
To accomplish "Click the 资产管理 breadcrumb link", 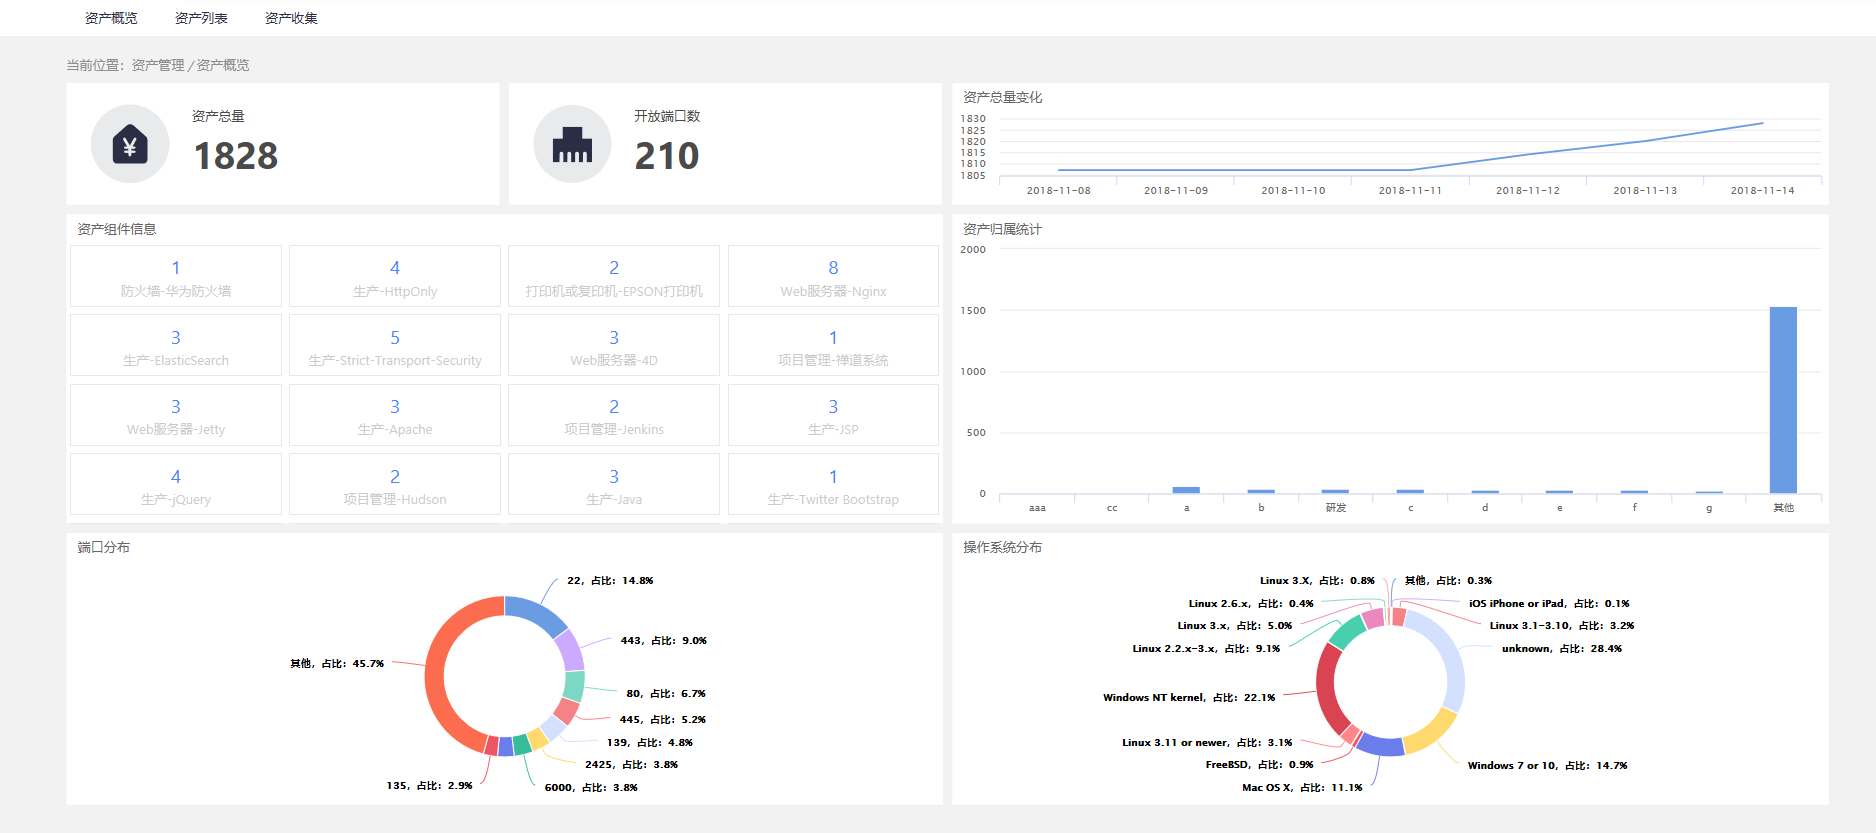I will [158, 65].
